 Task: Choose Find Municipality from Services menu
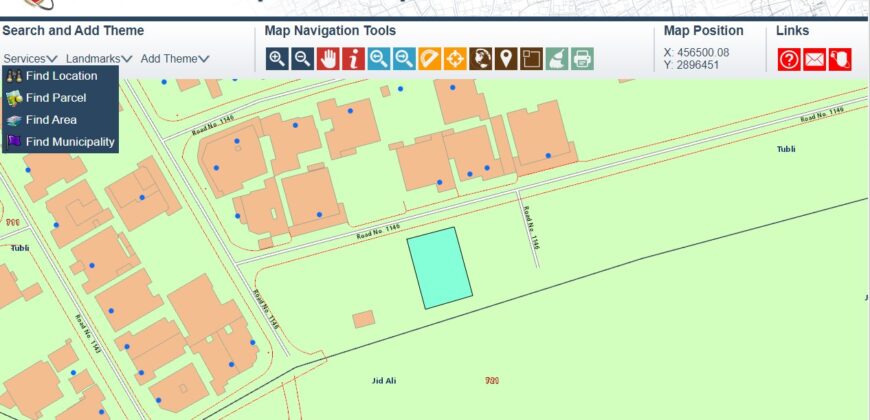click(x=70, y=141)
